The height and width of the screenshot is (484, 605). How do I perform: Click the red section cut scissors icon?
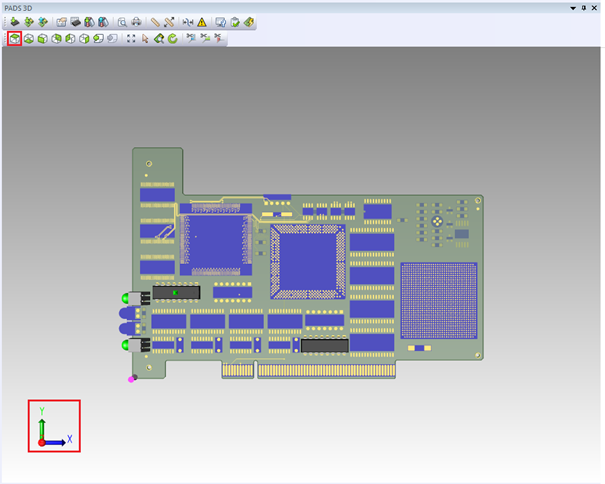pyautogui.click(x=219, y=38)
